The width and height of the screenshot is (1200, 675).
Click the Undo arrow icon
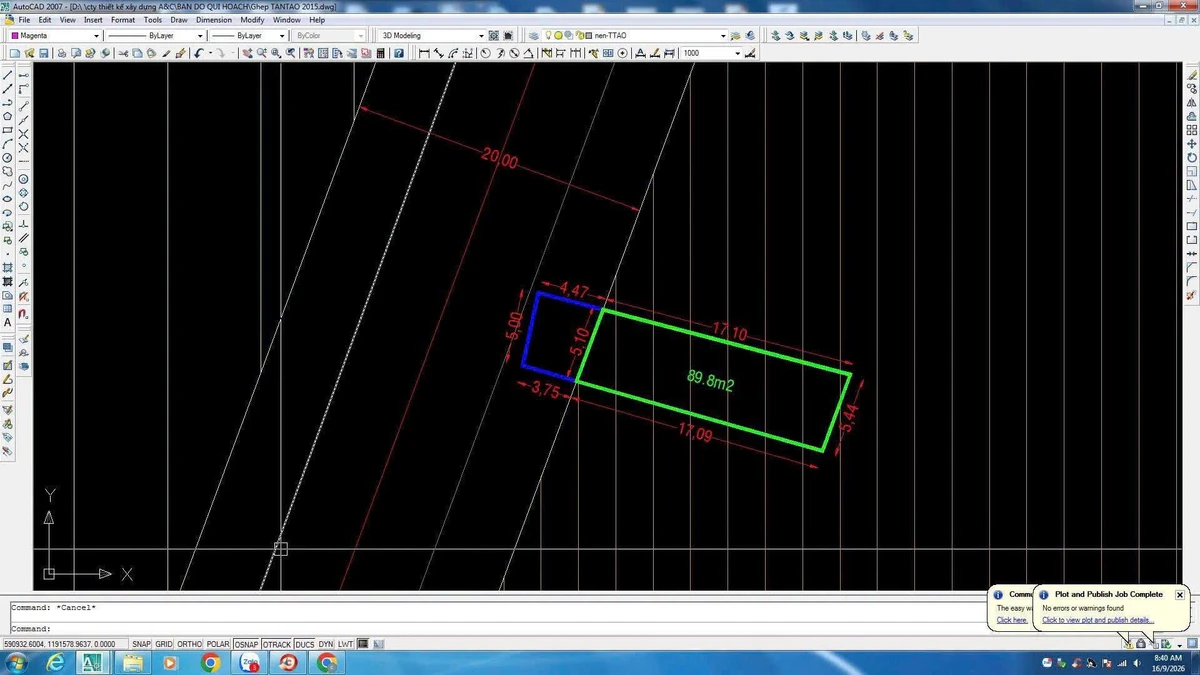[x=199, y=53]
